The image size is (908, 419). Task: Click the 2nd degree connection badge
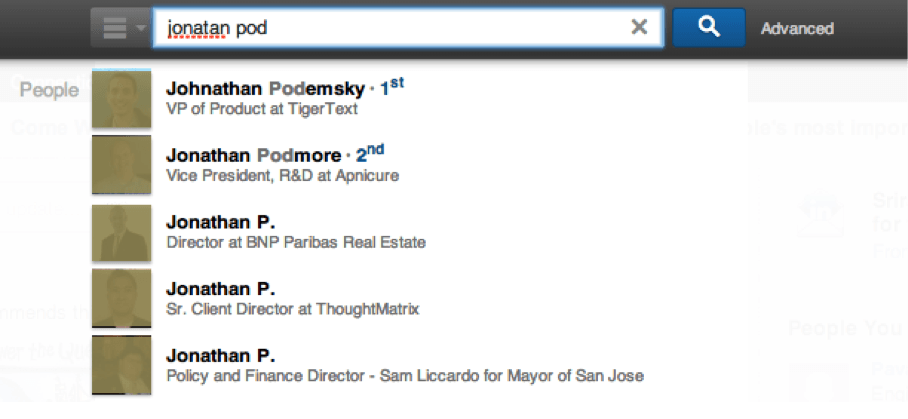click(370, 154)
